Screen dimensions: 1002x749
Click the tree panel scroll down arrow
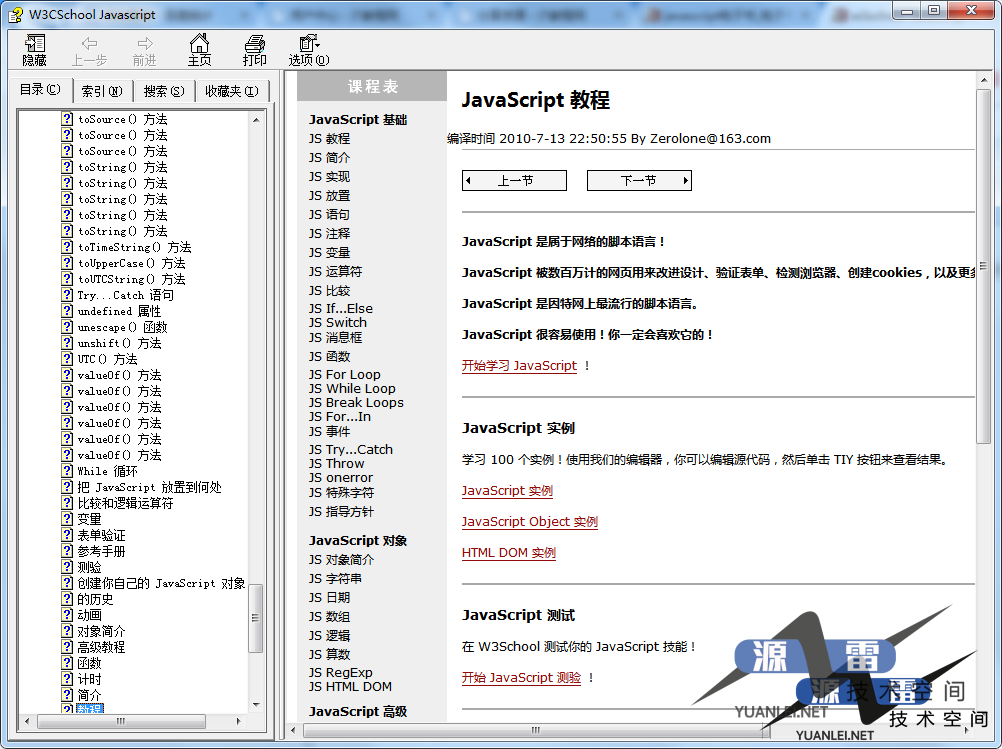(x=256, y=704)
